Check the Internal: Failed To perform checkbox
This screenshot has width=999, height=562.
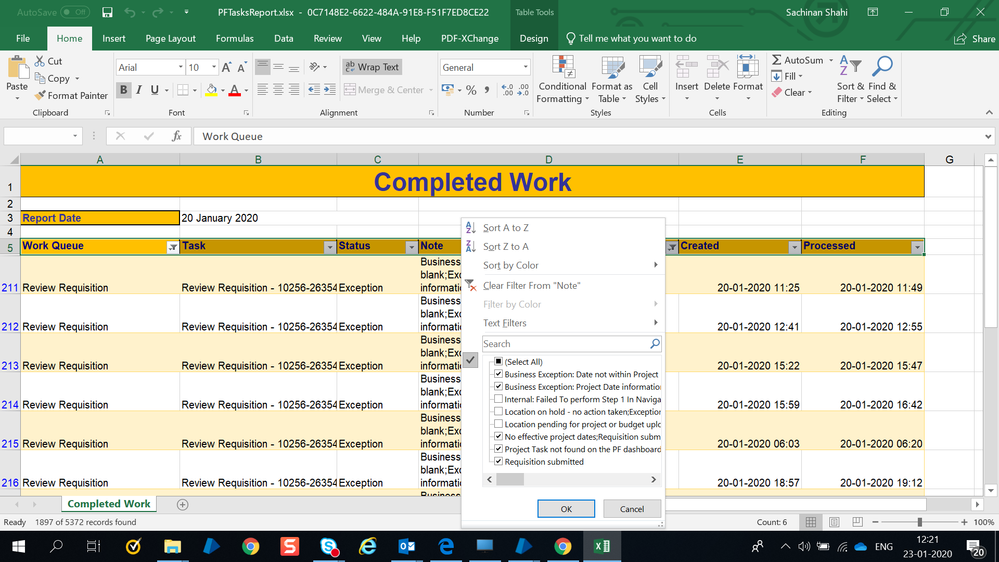[x=498, y=399]
